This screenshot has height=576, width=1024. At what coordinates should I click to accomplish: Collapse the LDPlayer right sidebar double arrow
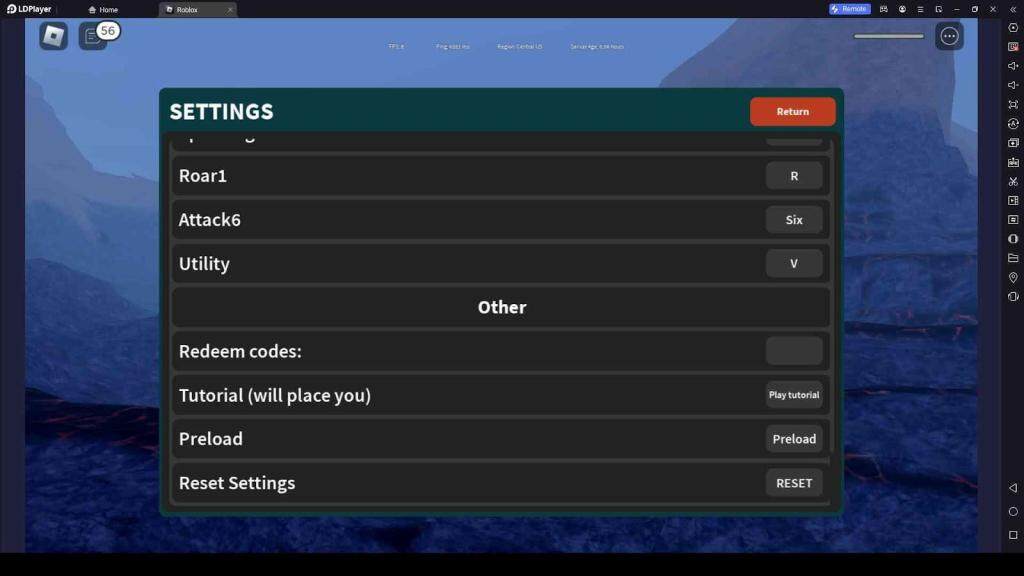(x=1013, y=9)
